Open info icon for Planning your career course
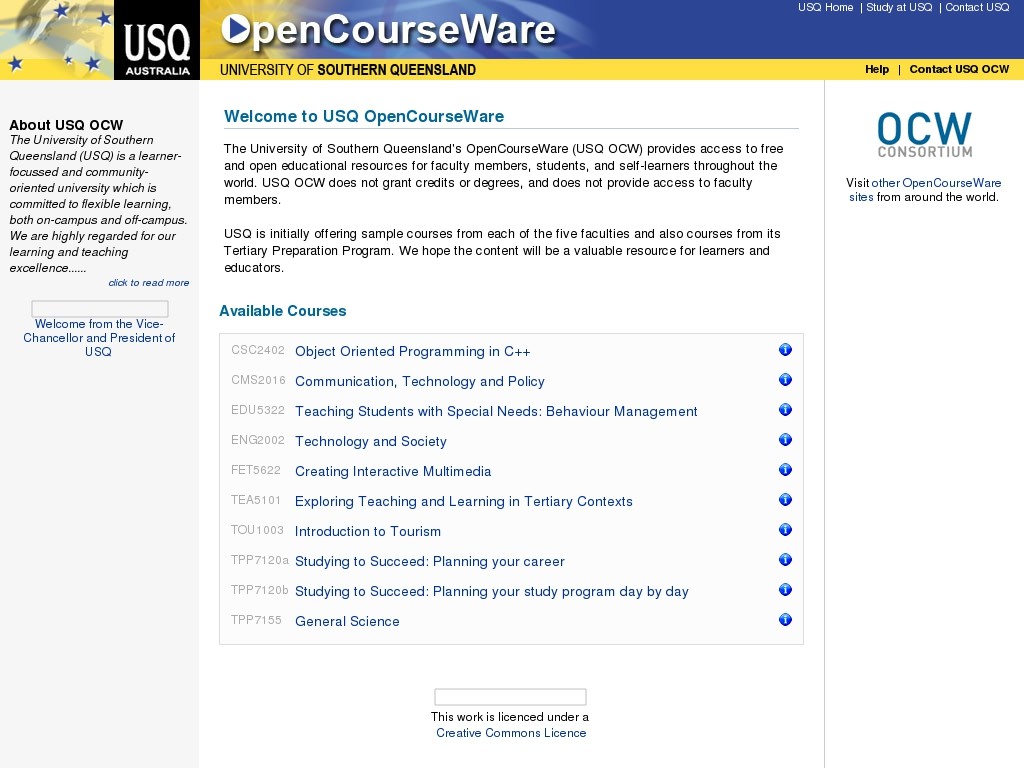The height and width of the screenshot is (768, 1024). [x=785, y=560]
